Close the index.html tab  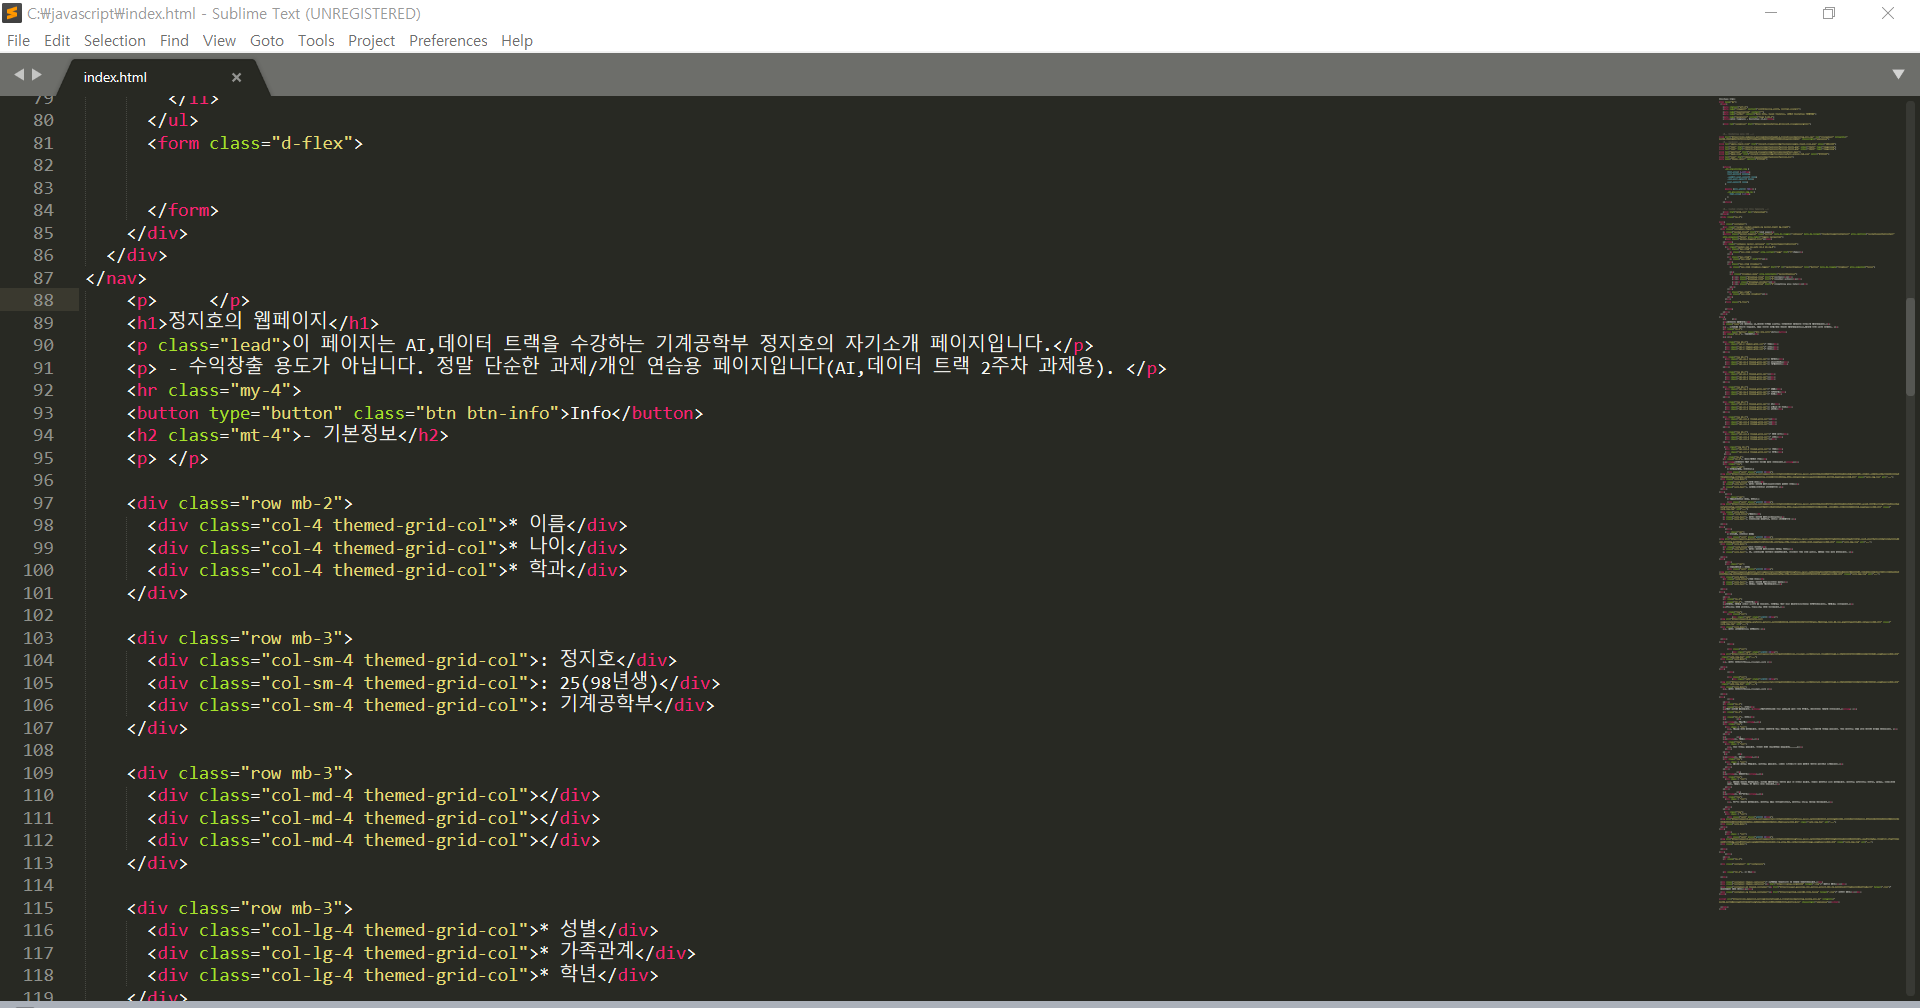click(x=237, y=77)
